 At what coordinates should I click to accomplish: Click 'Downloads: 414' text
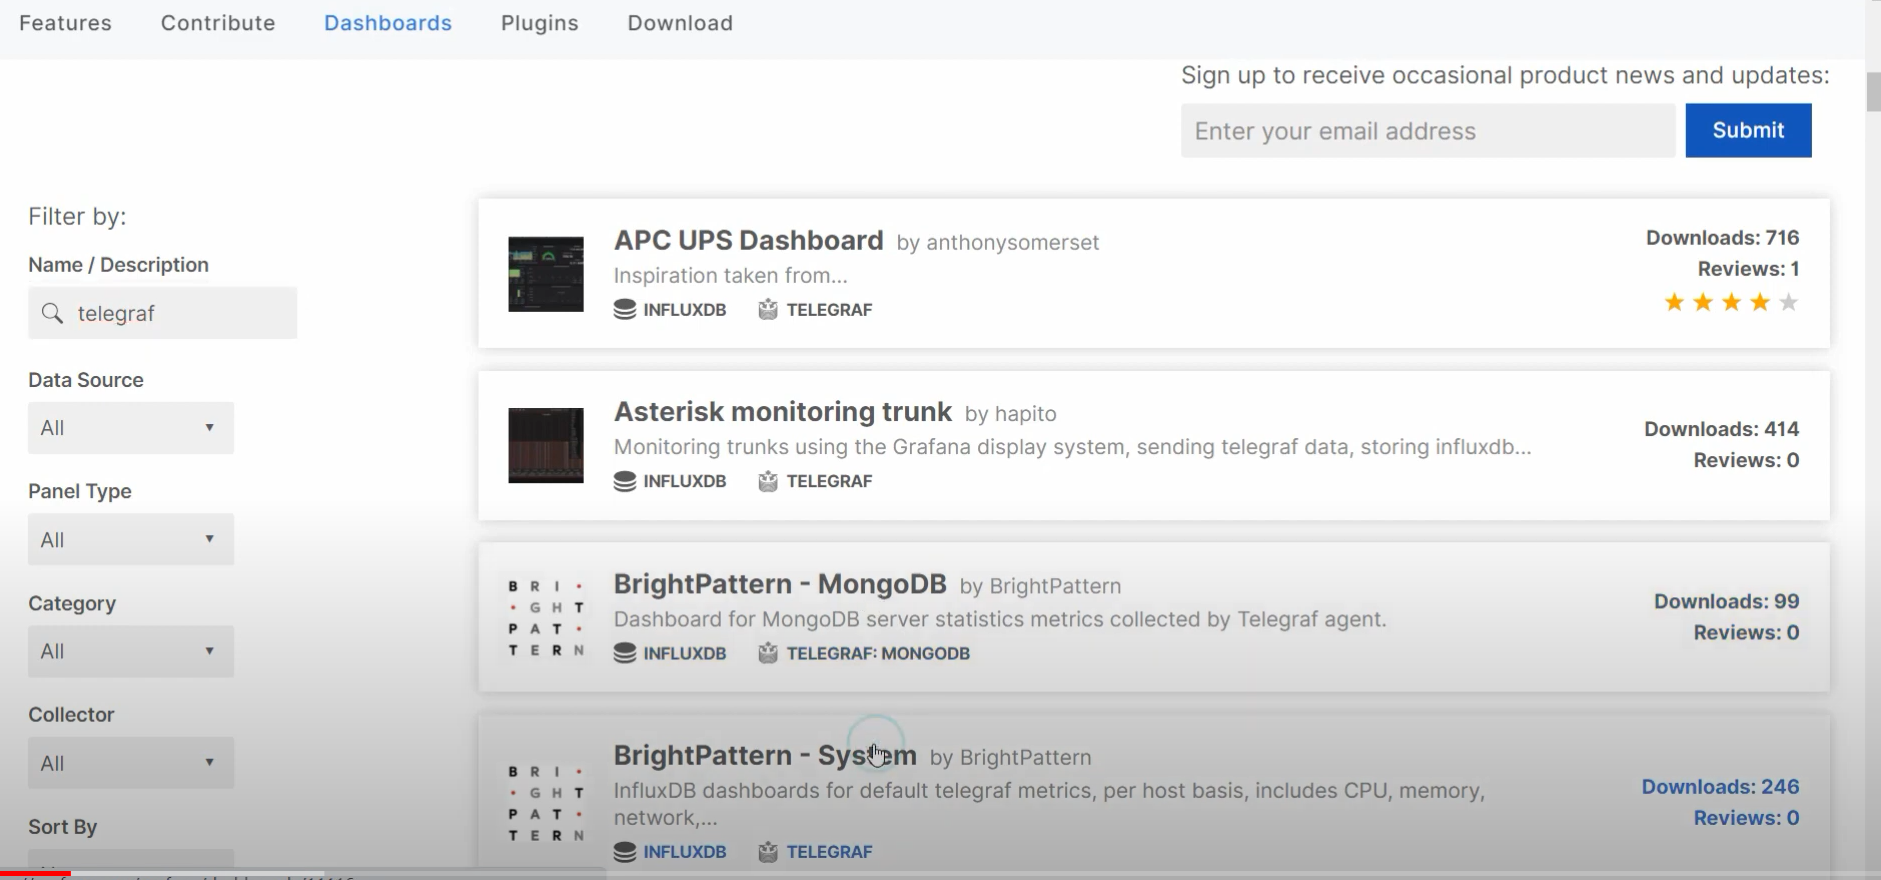pos(1722,429)
